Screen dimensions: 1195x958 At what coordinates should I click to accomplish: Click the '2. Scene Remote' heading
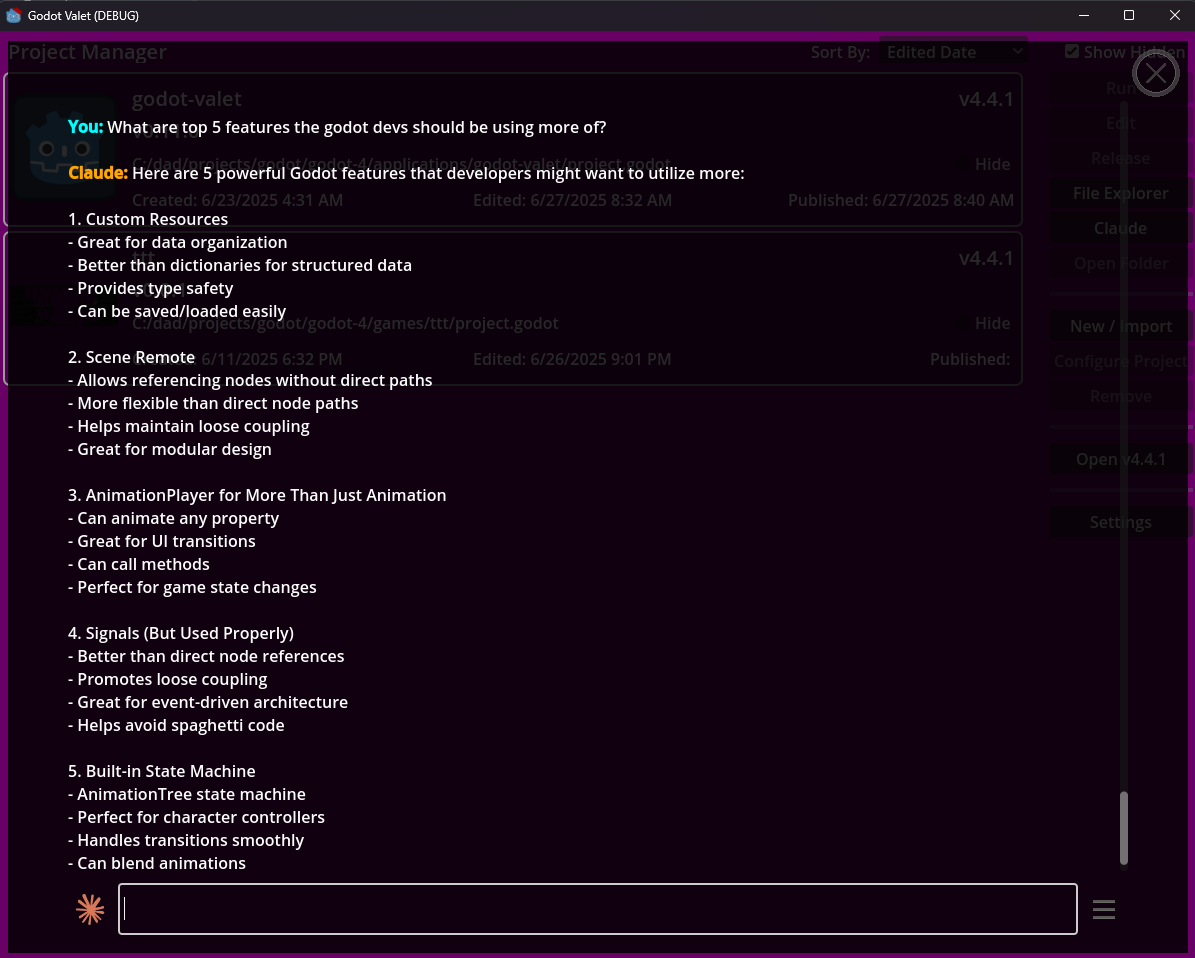coord(131,357)
